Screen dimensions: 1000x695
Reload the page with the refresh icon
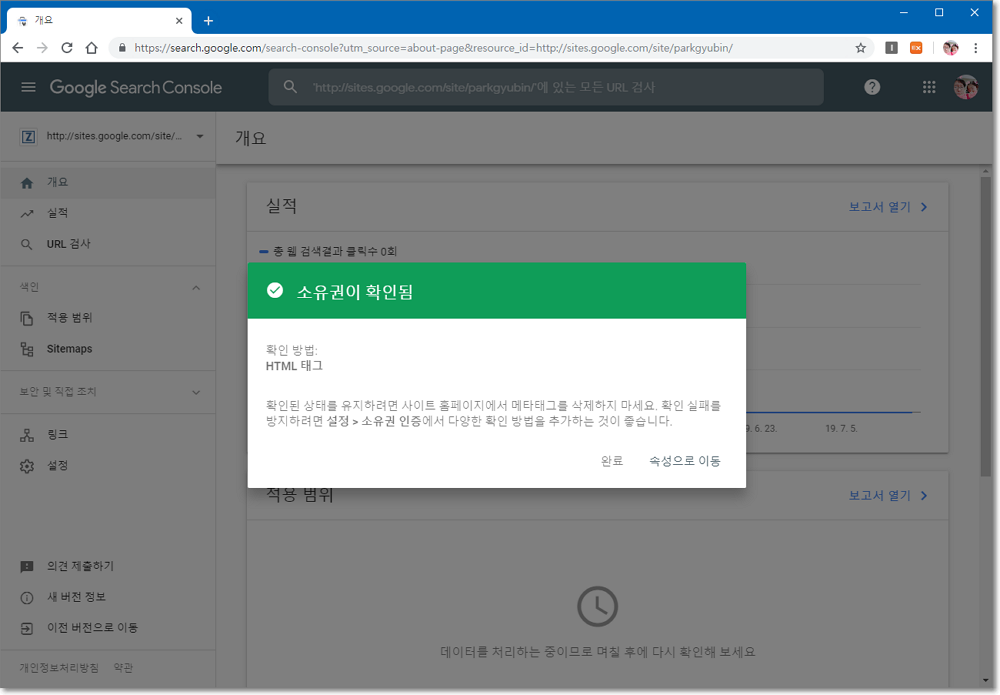66,48
